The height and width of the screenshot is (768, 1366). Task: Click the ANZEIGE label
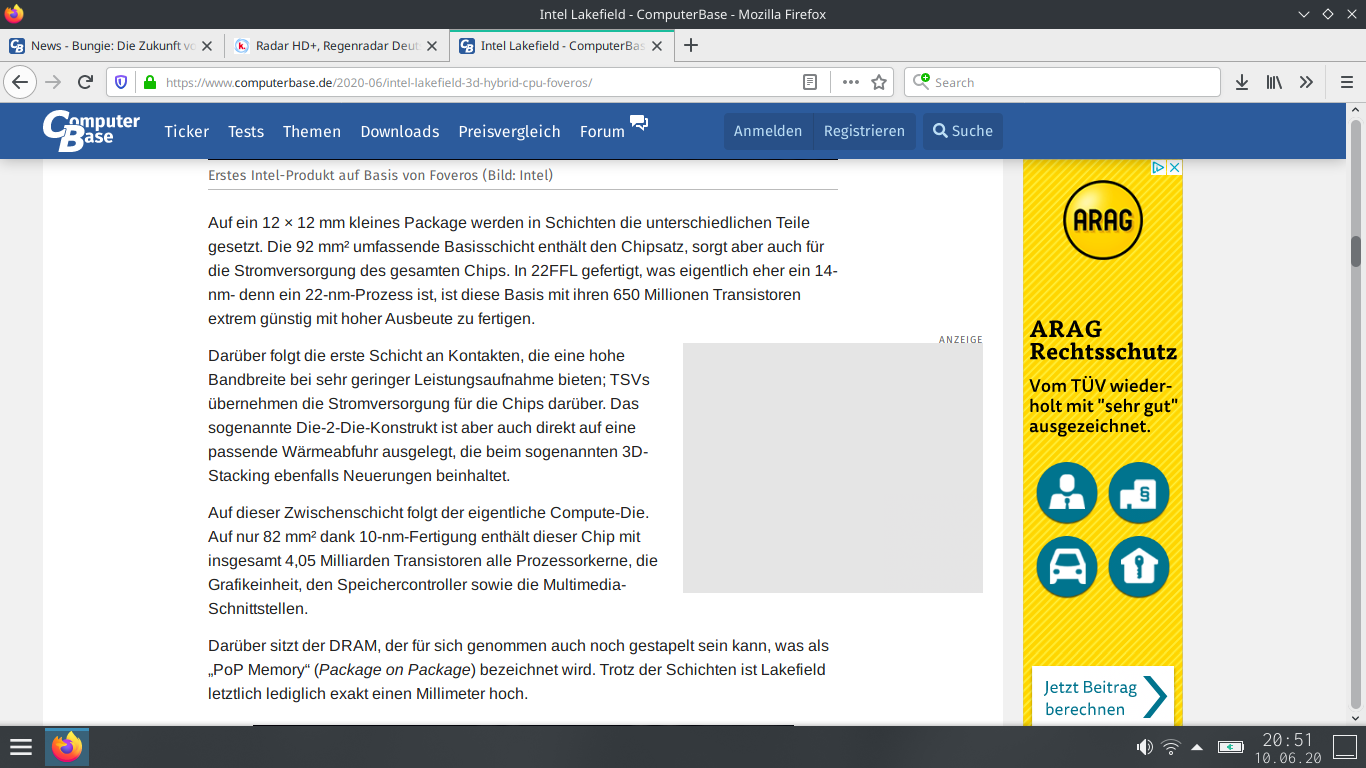click(961, 340)
